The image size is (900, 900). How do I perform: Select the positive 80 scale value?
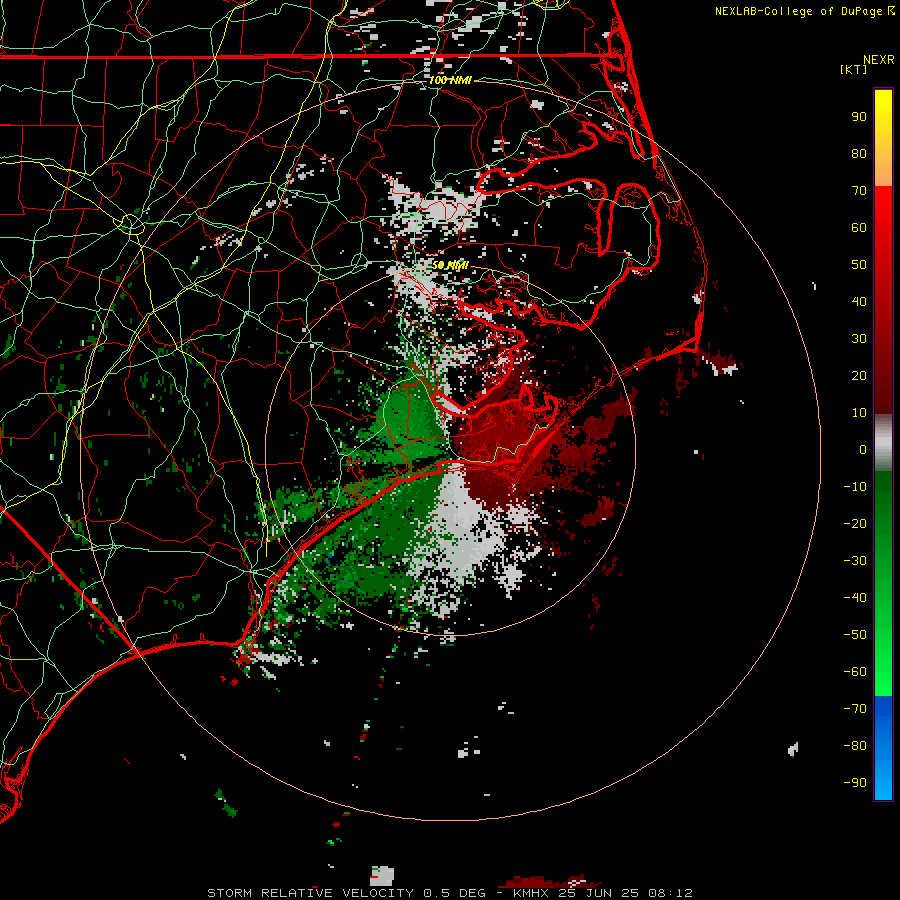[x=859, y=154]
